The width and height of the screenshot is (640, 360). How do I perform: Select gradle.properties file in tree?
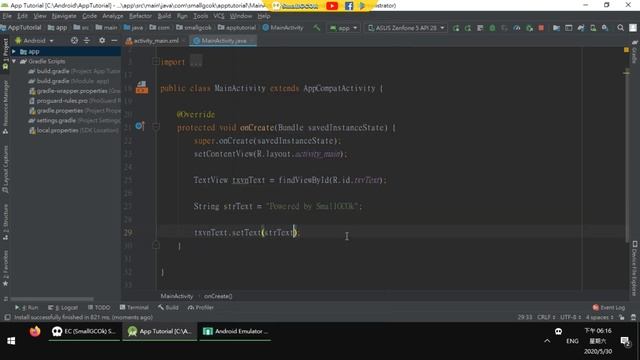click(74, 110)
